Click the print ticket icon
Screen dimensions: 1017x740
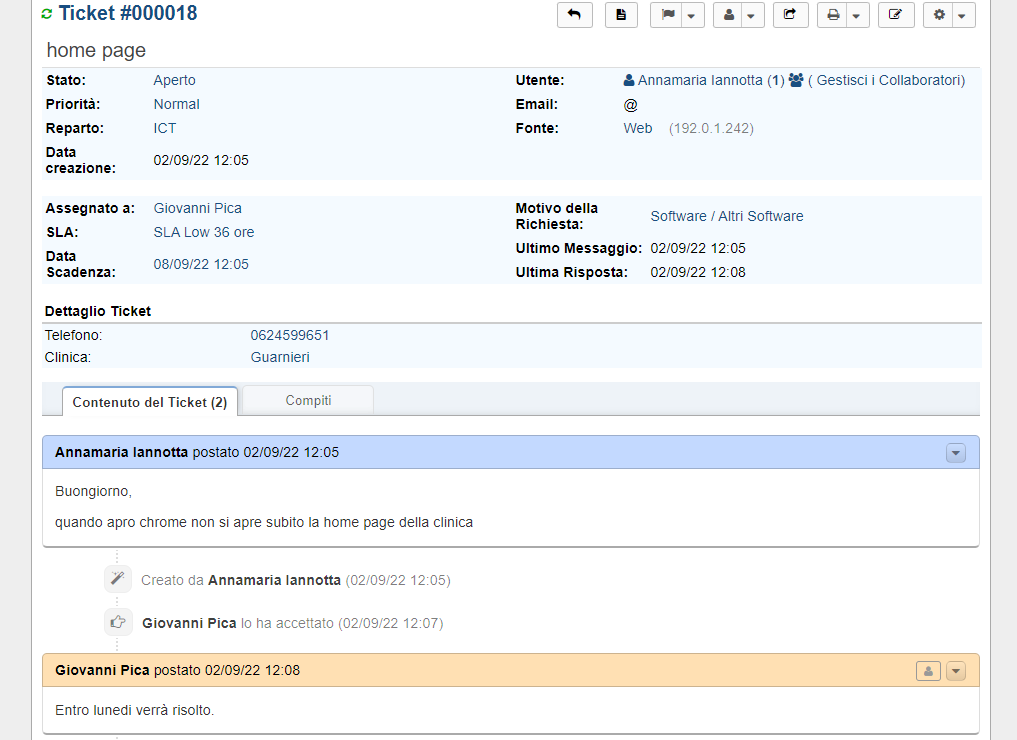pyautogui.click(x=832, y=15)
